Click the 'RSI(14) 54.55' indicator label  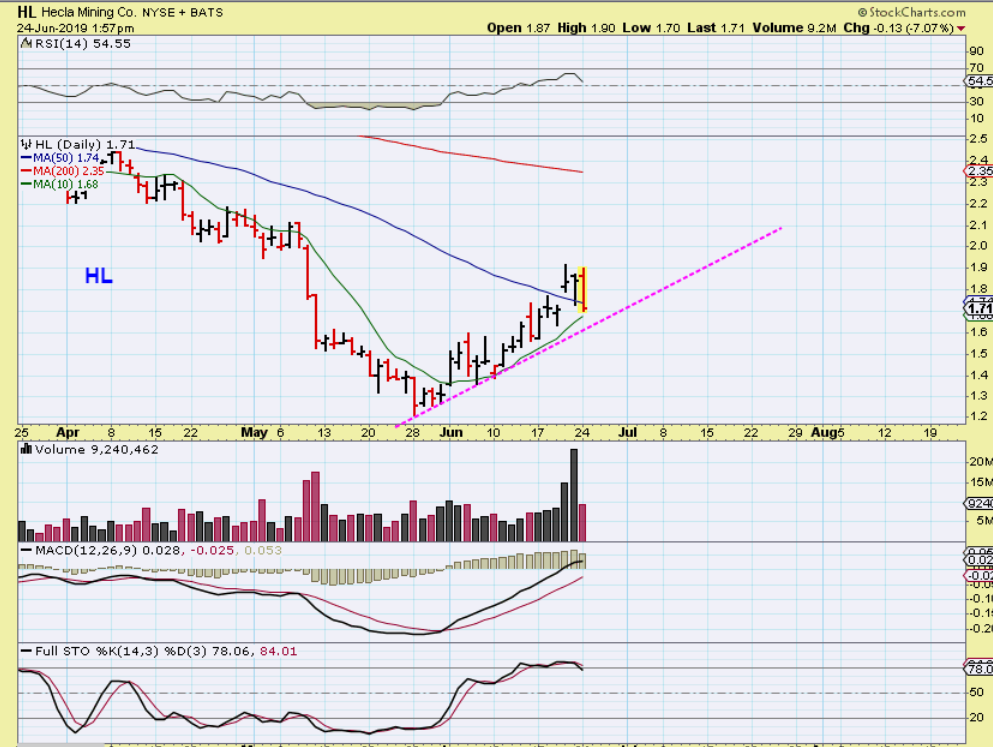click(x=82, y=44)
